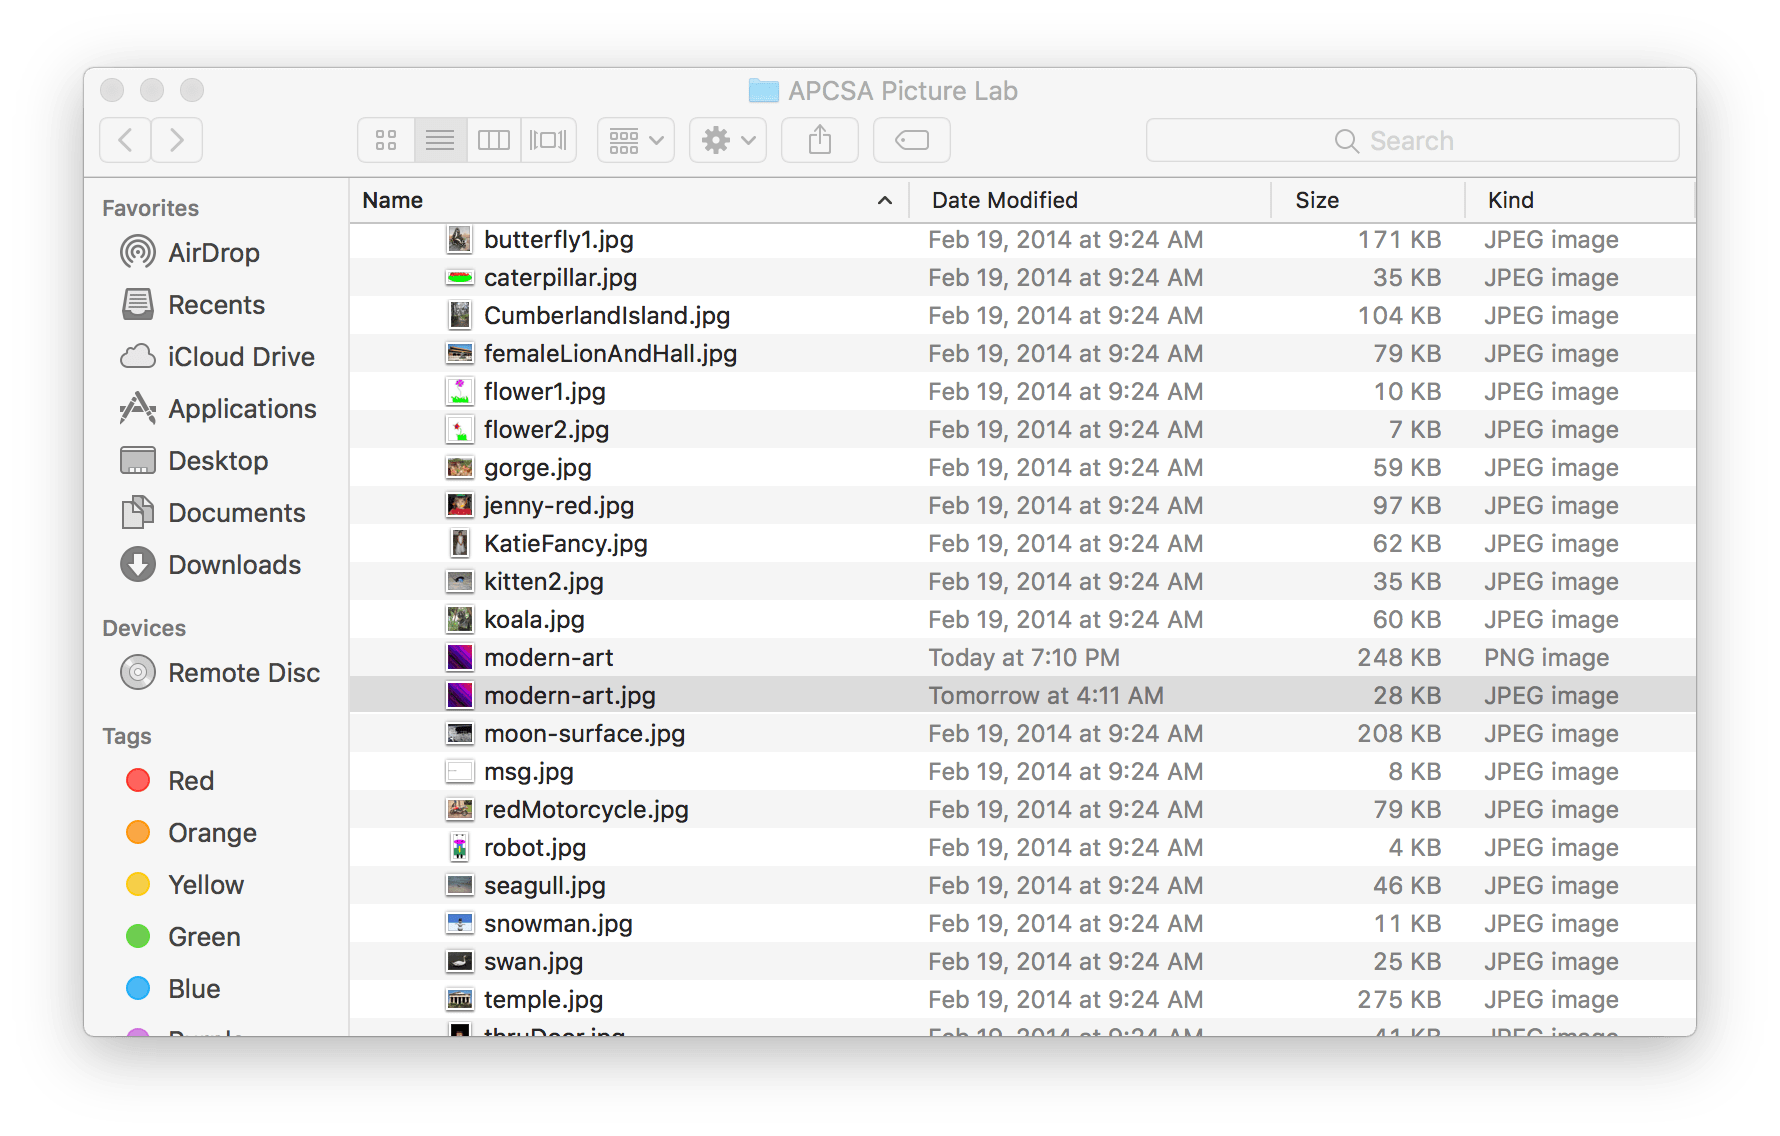The height and width of the screenshot is (1136, 1780).
Task: Switch to column view mode
Action: pyautogui.click(x=493, y=140)
